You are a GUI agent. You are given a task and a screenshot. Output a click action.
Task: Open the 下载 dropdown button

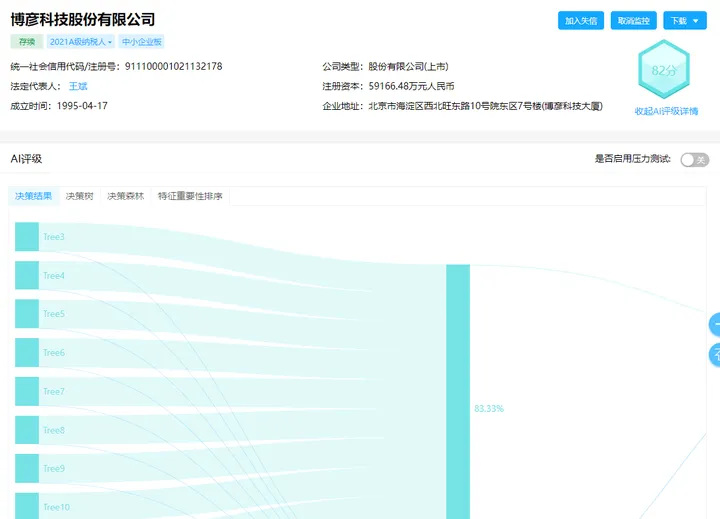point(685,21)
